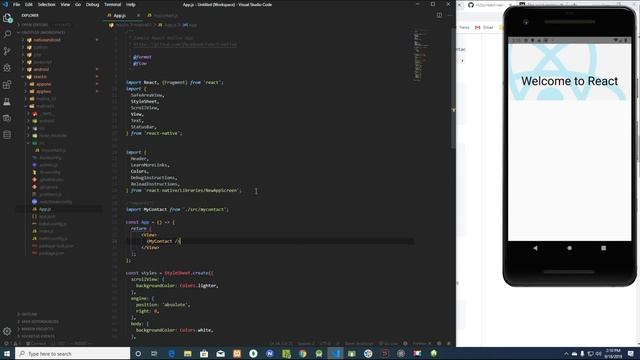
Task: Open the Action Center notifications icon
Action: click(x=631, y=353)
